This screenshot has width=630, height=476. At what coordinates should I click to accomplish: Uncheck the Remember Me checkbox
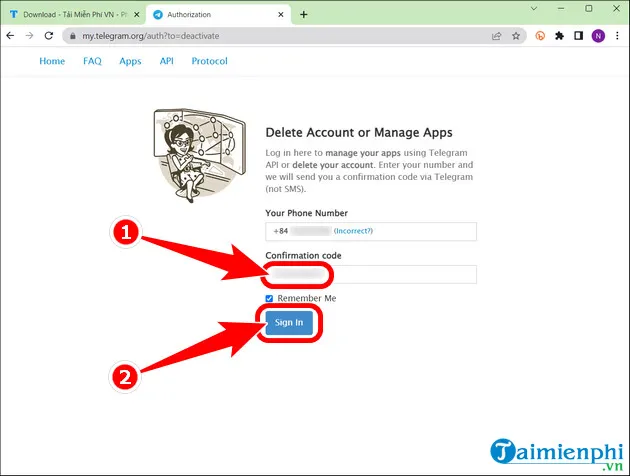269,298
